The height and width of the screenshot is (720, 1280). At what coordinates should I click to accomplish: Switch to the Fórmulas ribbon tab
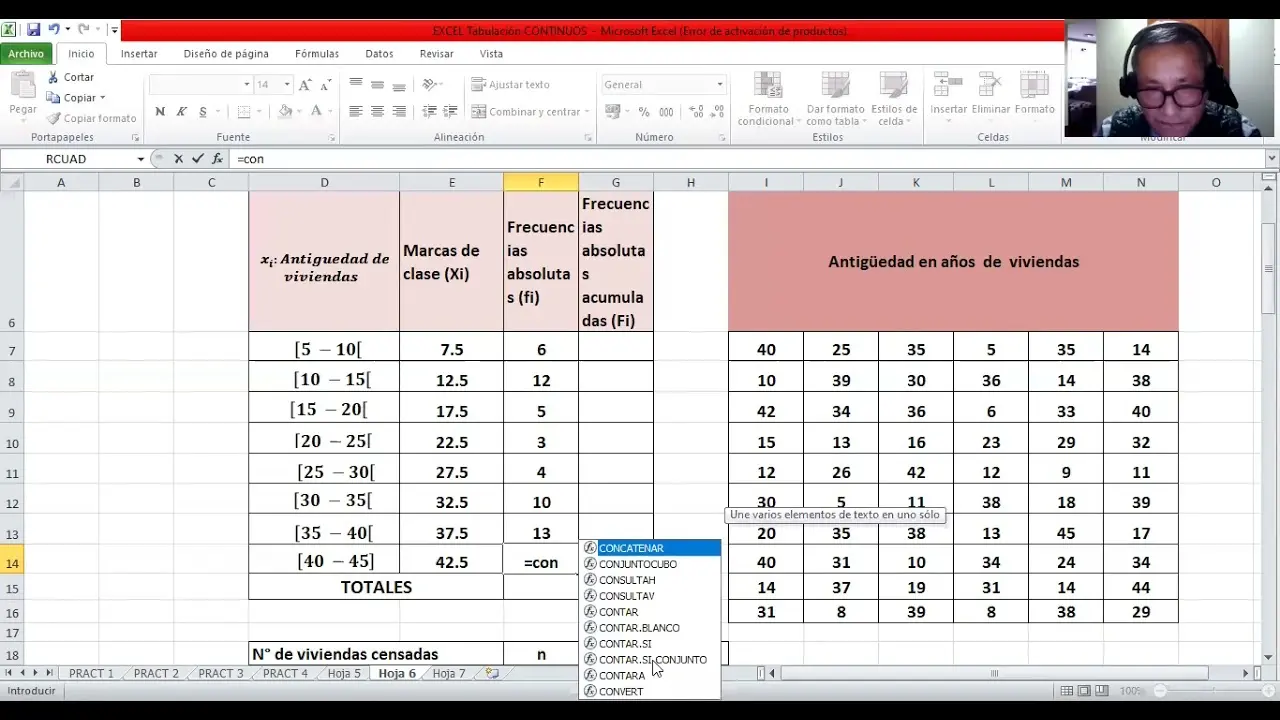coord(317,54)
